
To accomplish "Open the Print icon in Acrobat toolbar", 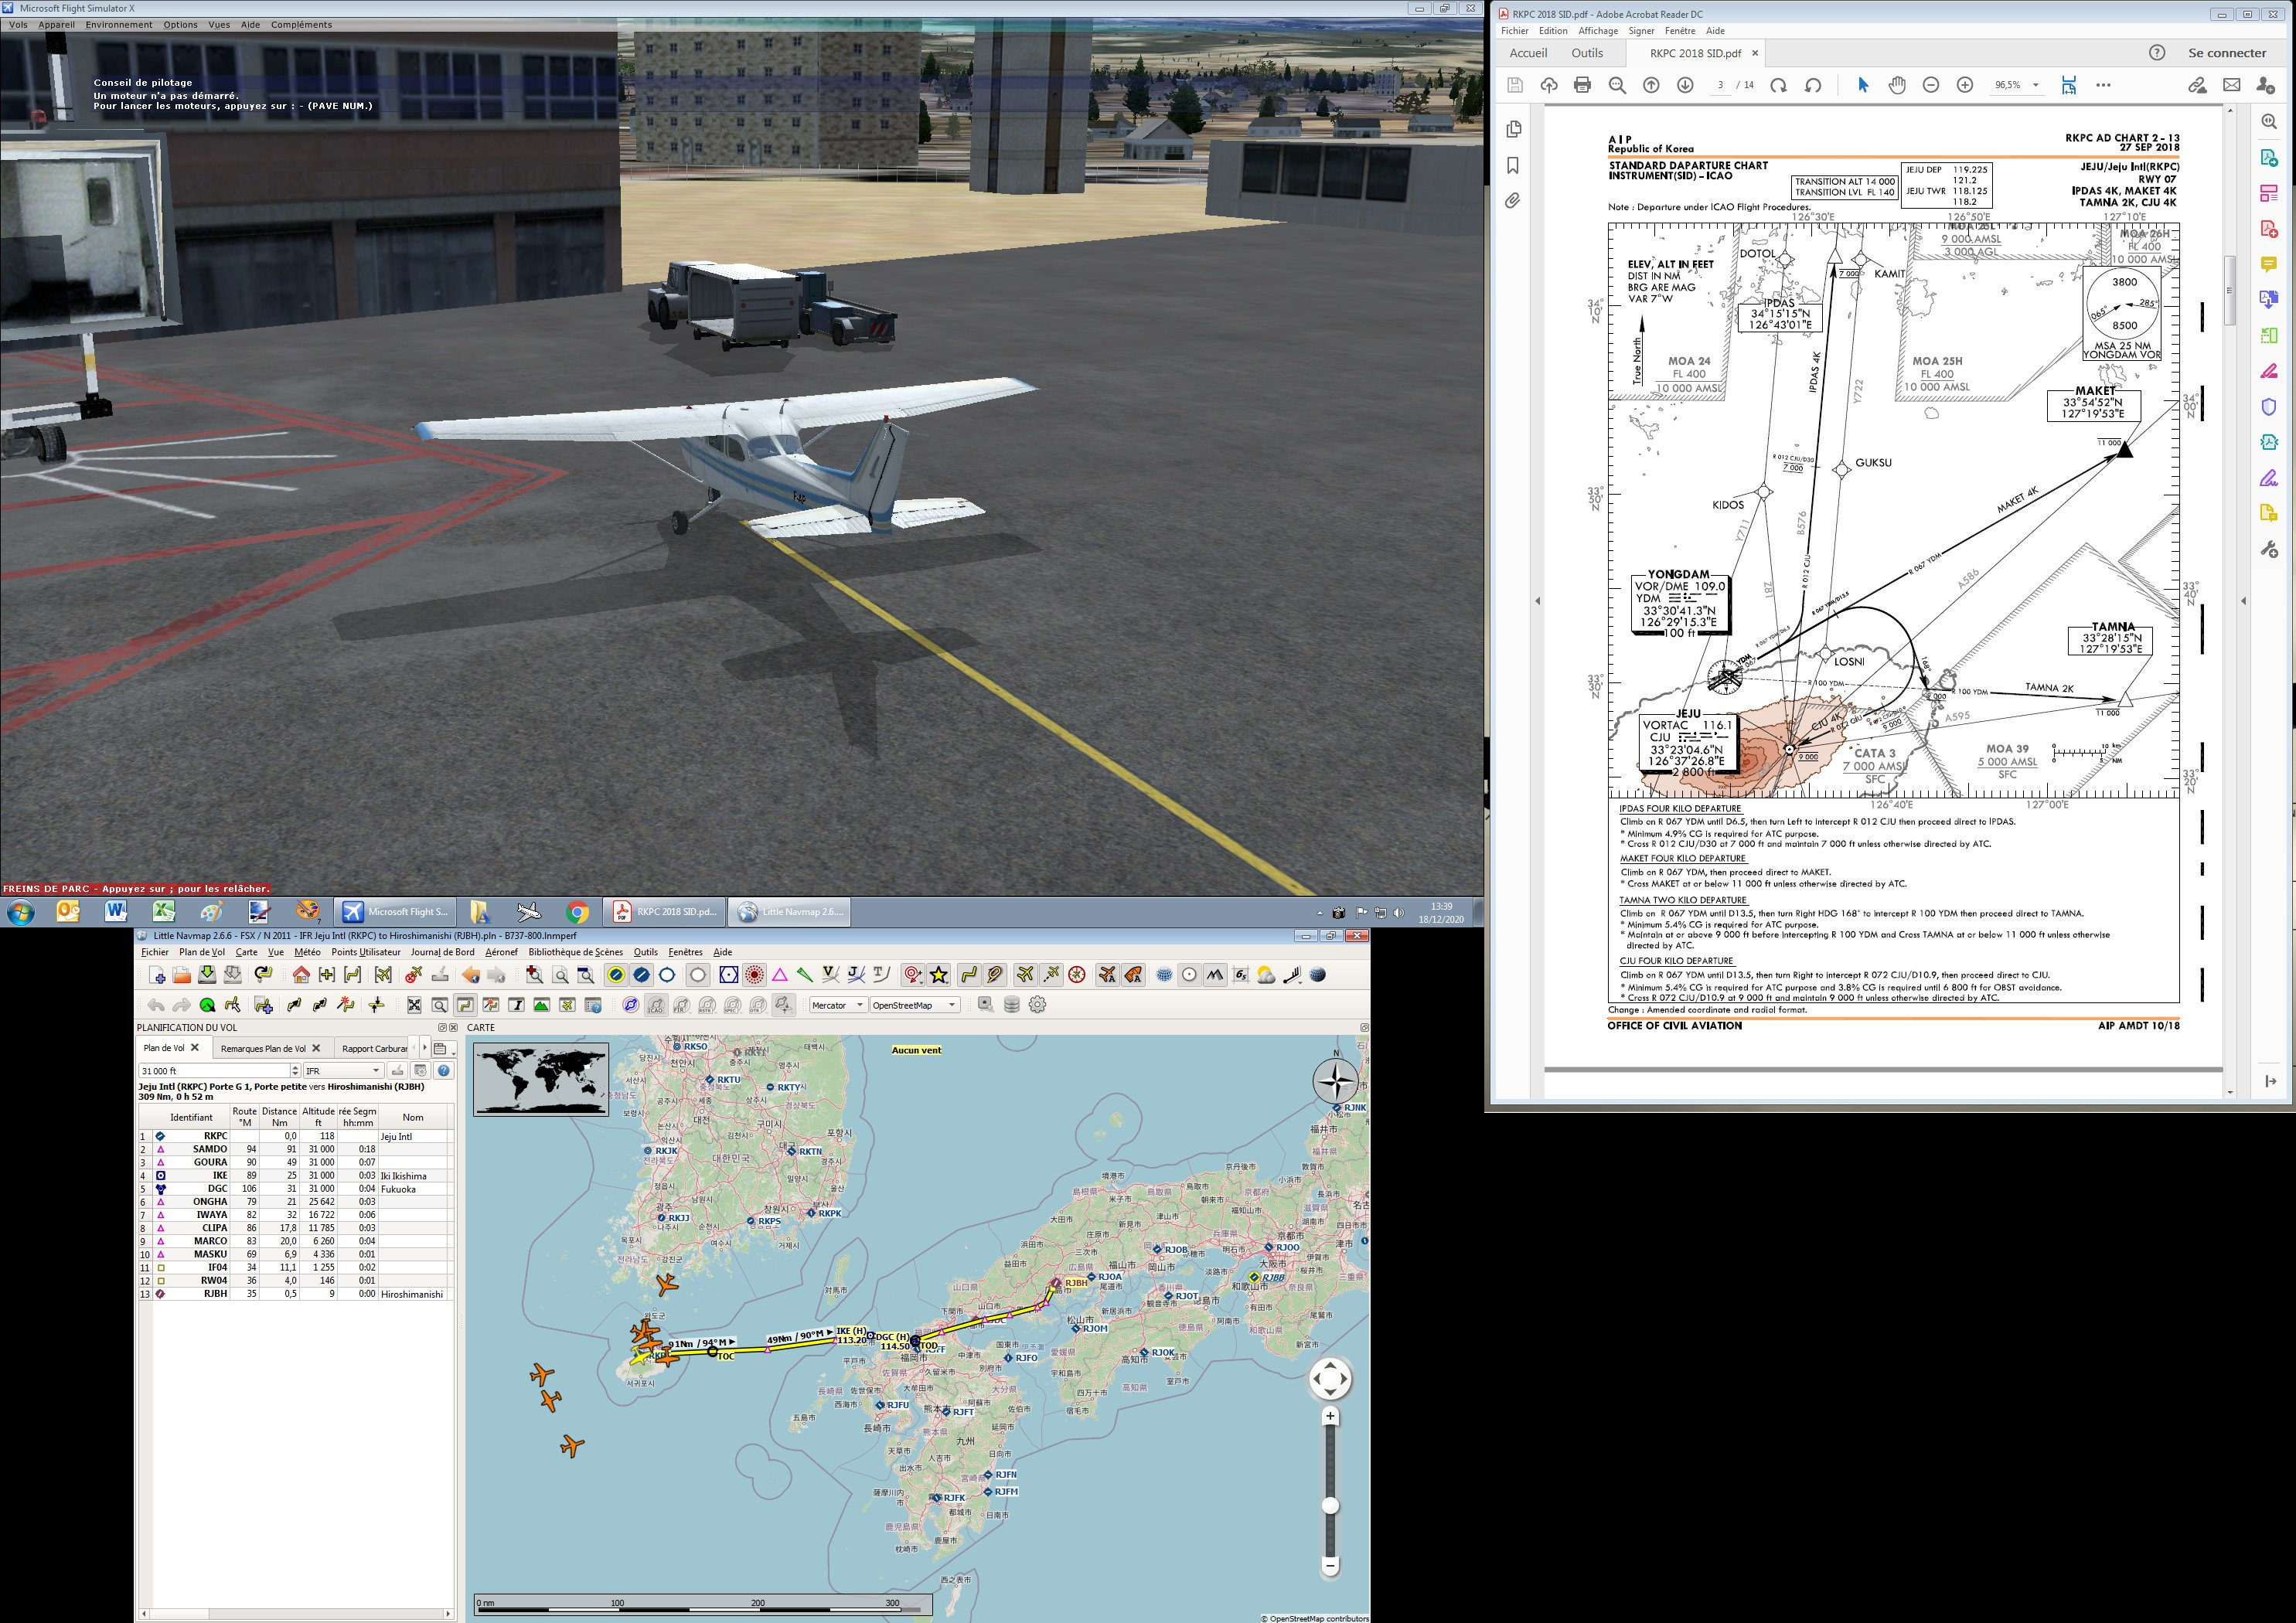I will [1582, 85].
